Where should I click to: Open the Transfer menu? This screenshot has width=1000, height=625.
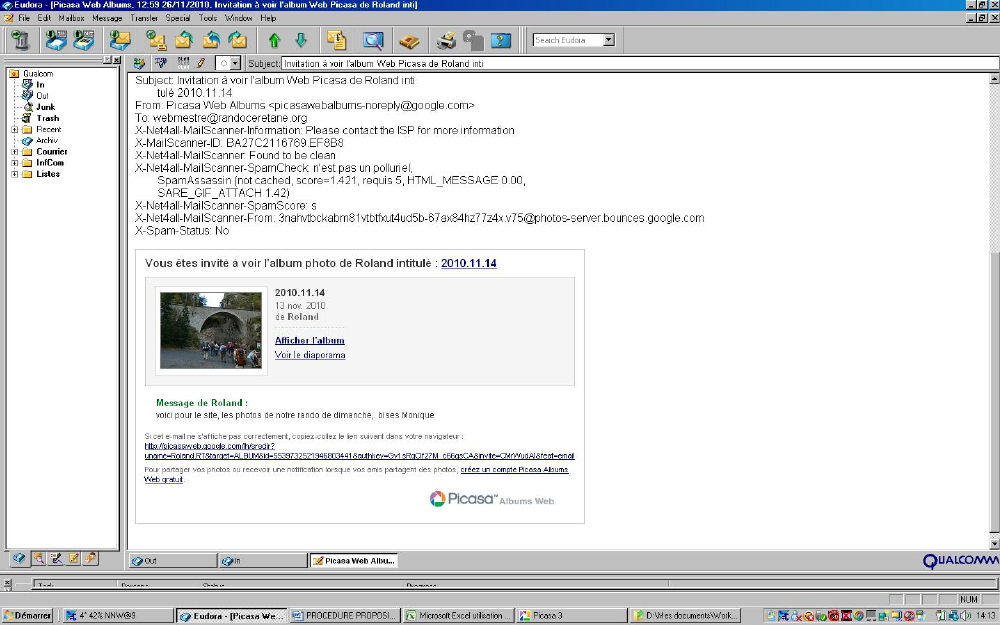[x=144, y=18]
